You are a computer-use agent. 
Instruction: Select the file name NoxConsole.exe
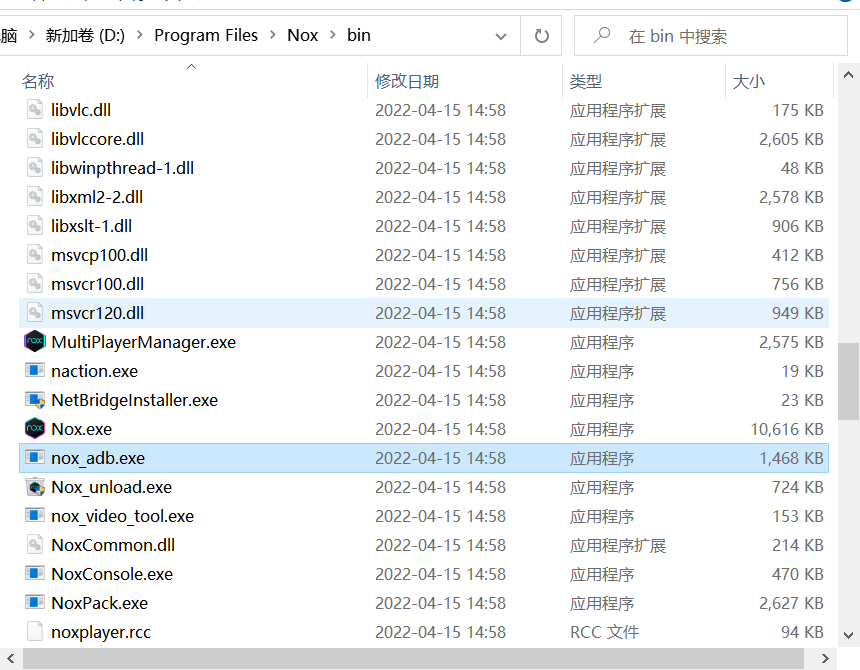coord(112,574)
